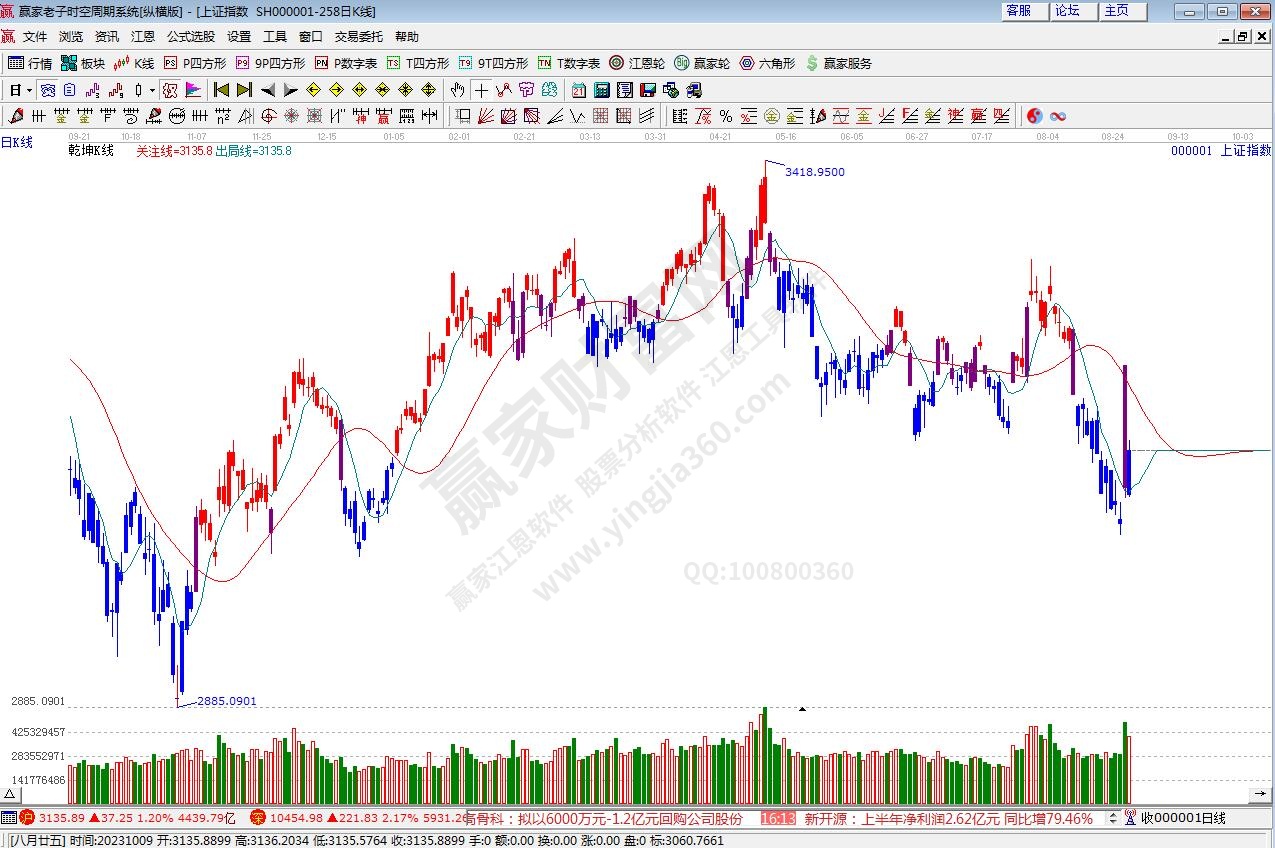Toggle the K线 candlestick chart view
The image size is (1275, 848).
click(134, 63)
